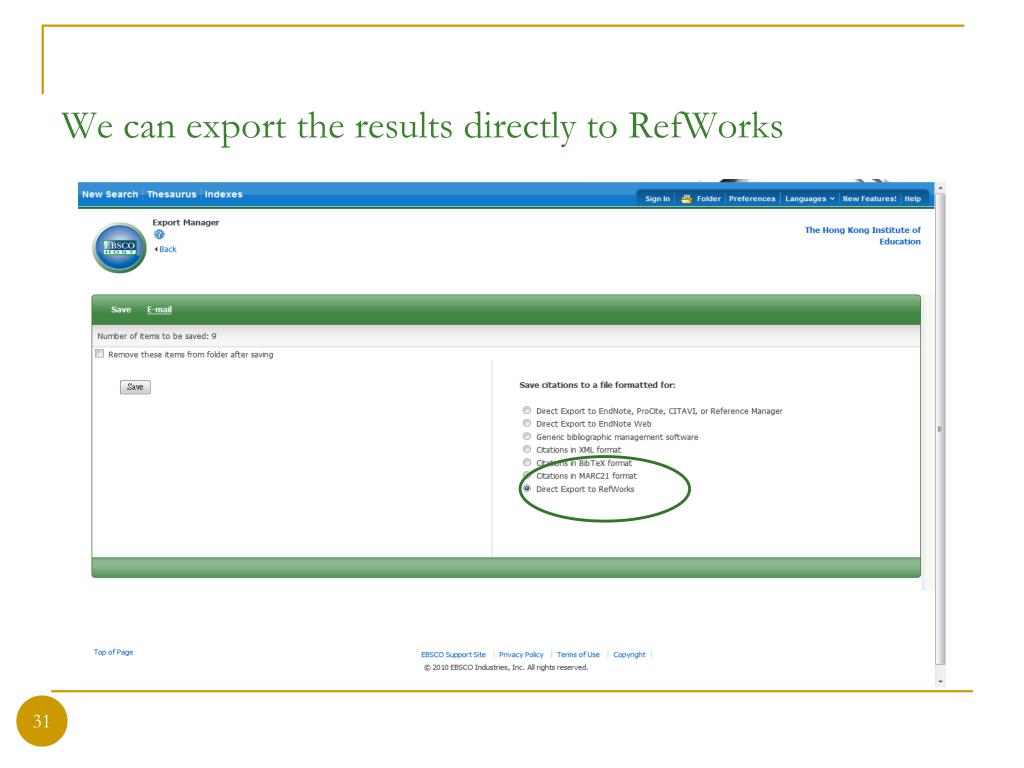
Task: Select Direct Export to EndNote Web
Action: 526,424
